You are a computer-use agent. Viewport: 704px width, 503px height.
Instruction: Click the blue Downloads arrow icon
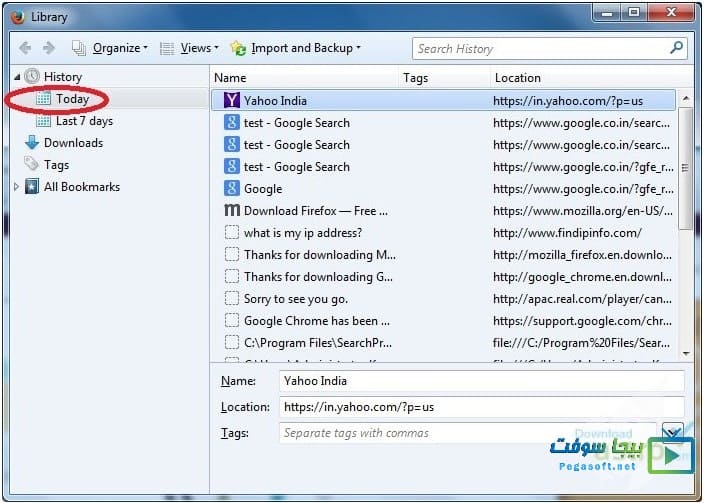[32, 143]
